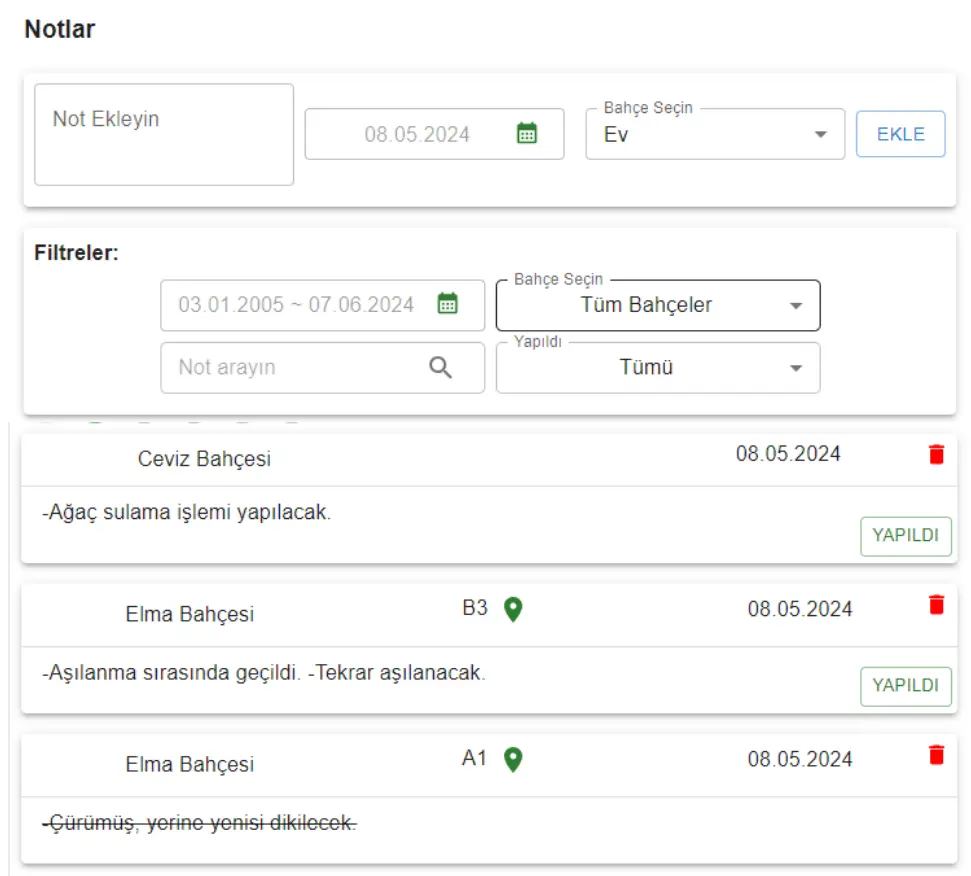This screenshot has height=876, width=971.
Task: Delete the Ceviz Bahçesi note
Action: tap(936, 455)
